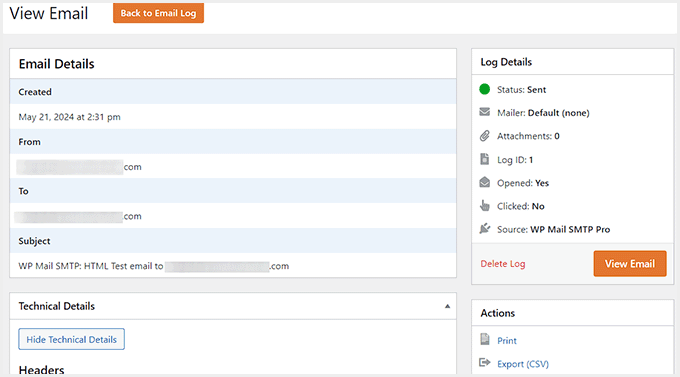The width and height of the screenshot is (680, 377).
Task: Click the open envelope icon beside Opened
Action: (484, 182)
